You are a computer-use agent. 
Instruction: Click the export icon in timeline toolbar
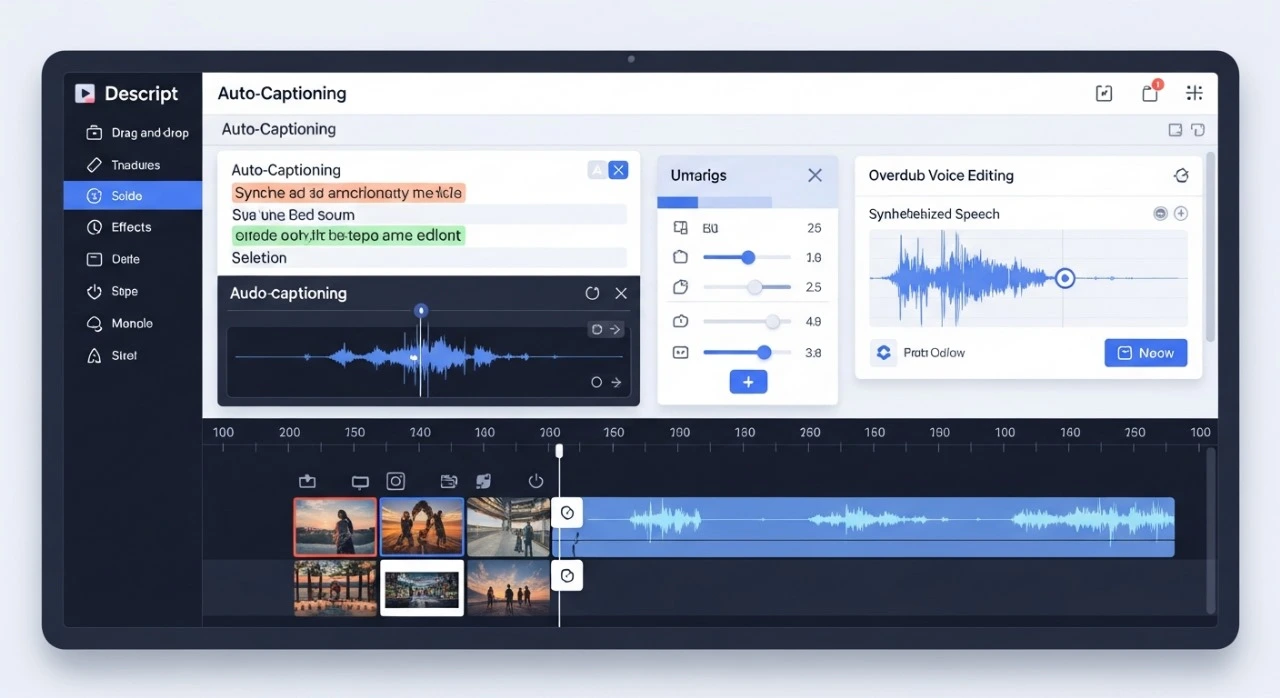click(x=307, y=481)
